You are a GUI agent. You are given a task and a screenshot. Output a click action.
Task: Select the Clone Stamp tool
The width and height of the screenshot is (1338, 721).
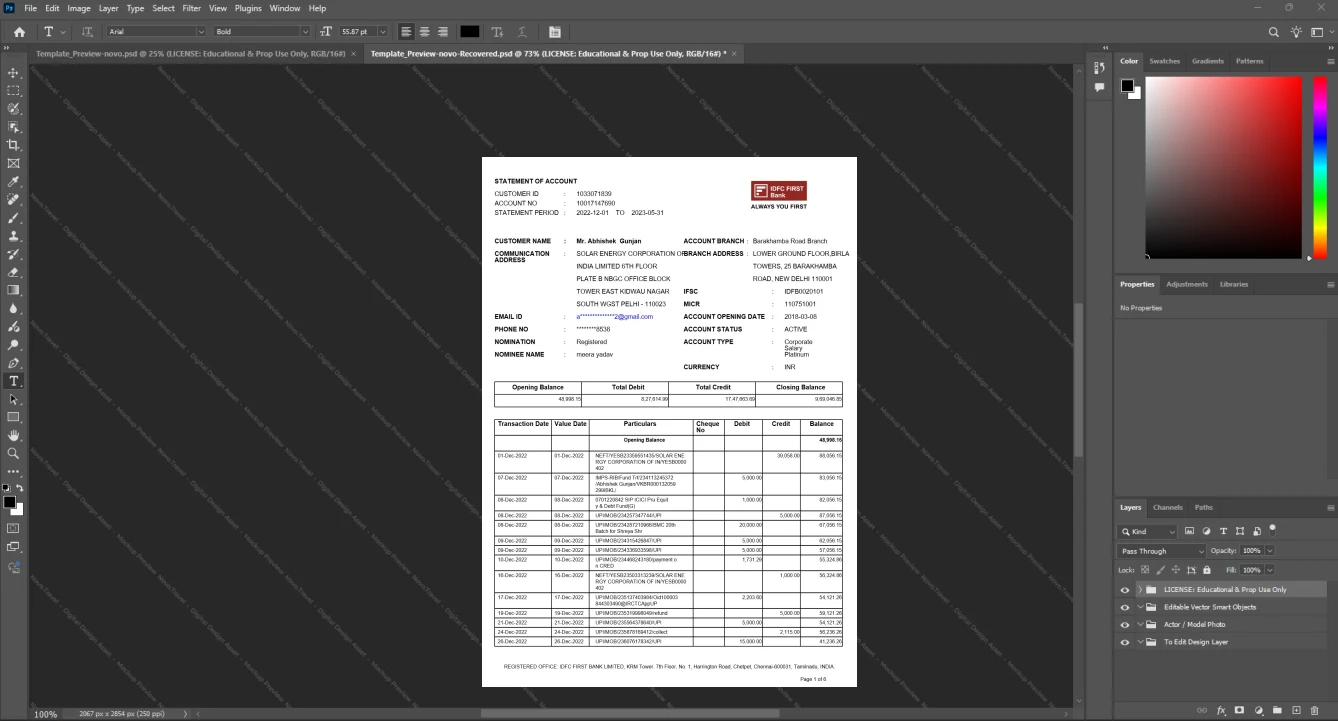pyautogui.click(x=14, y=236)
